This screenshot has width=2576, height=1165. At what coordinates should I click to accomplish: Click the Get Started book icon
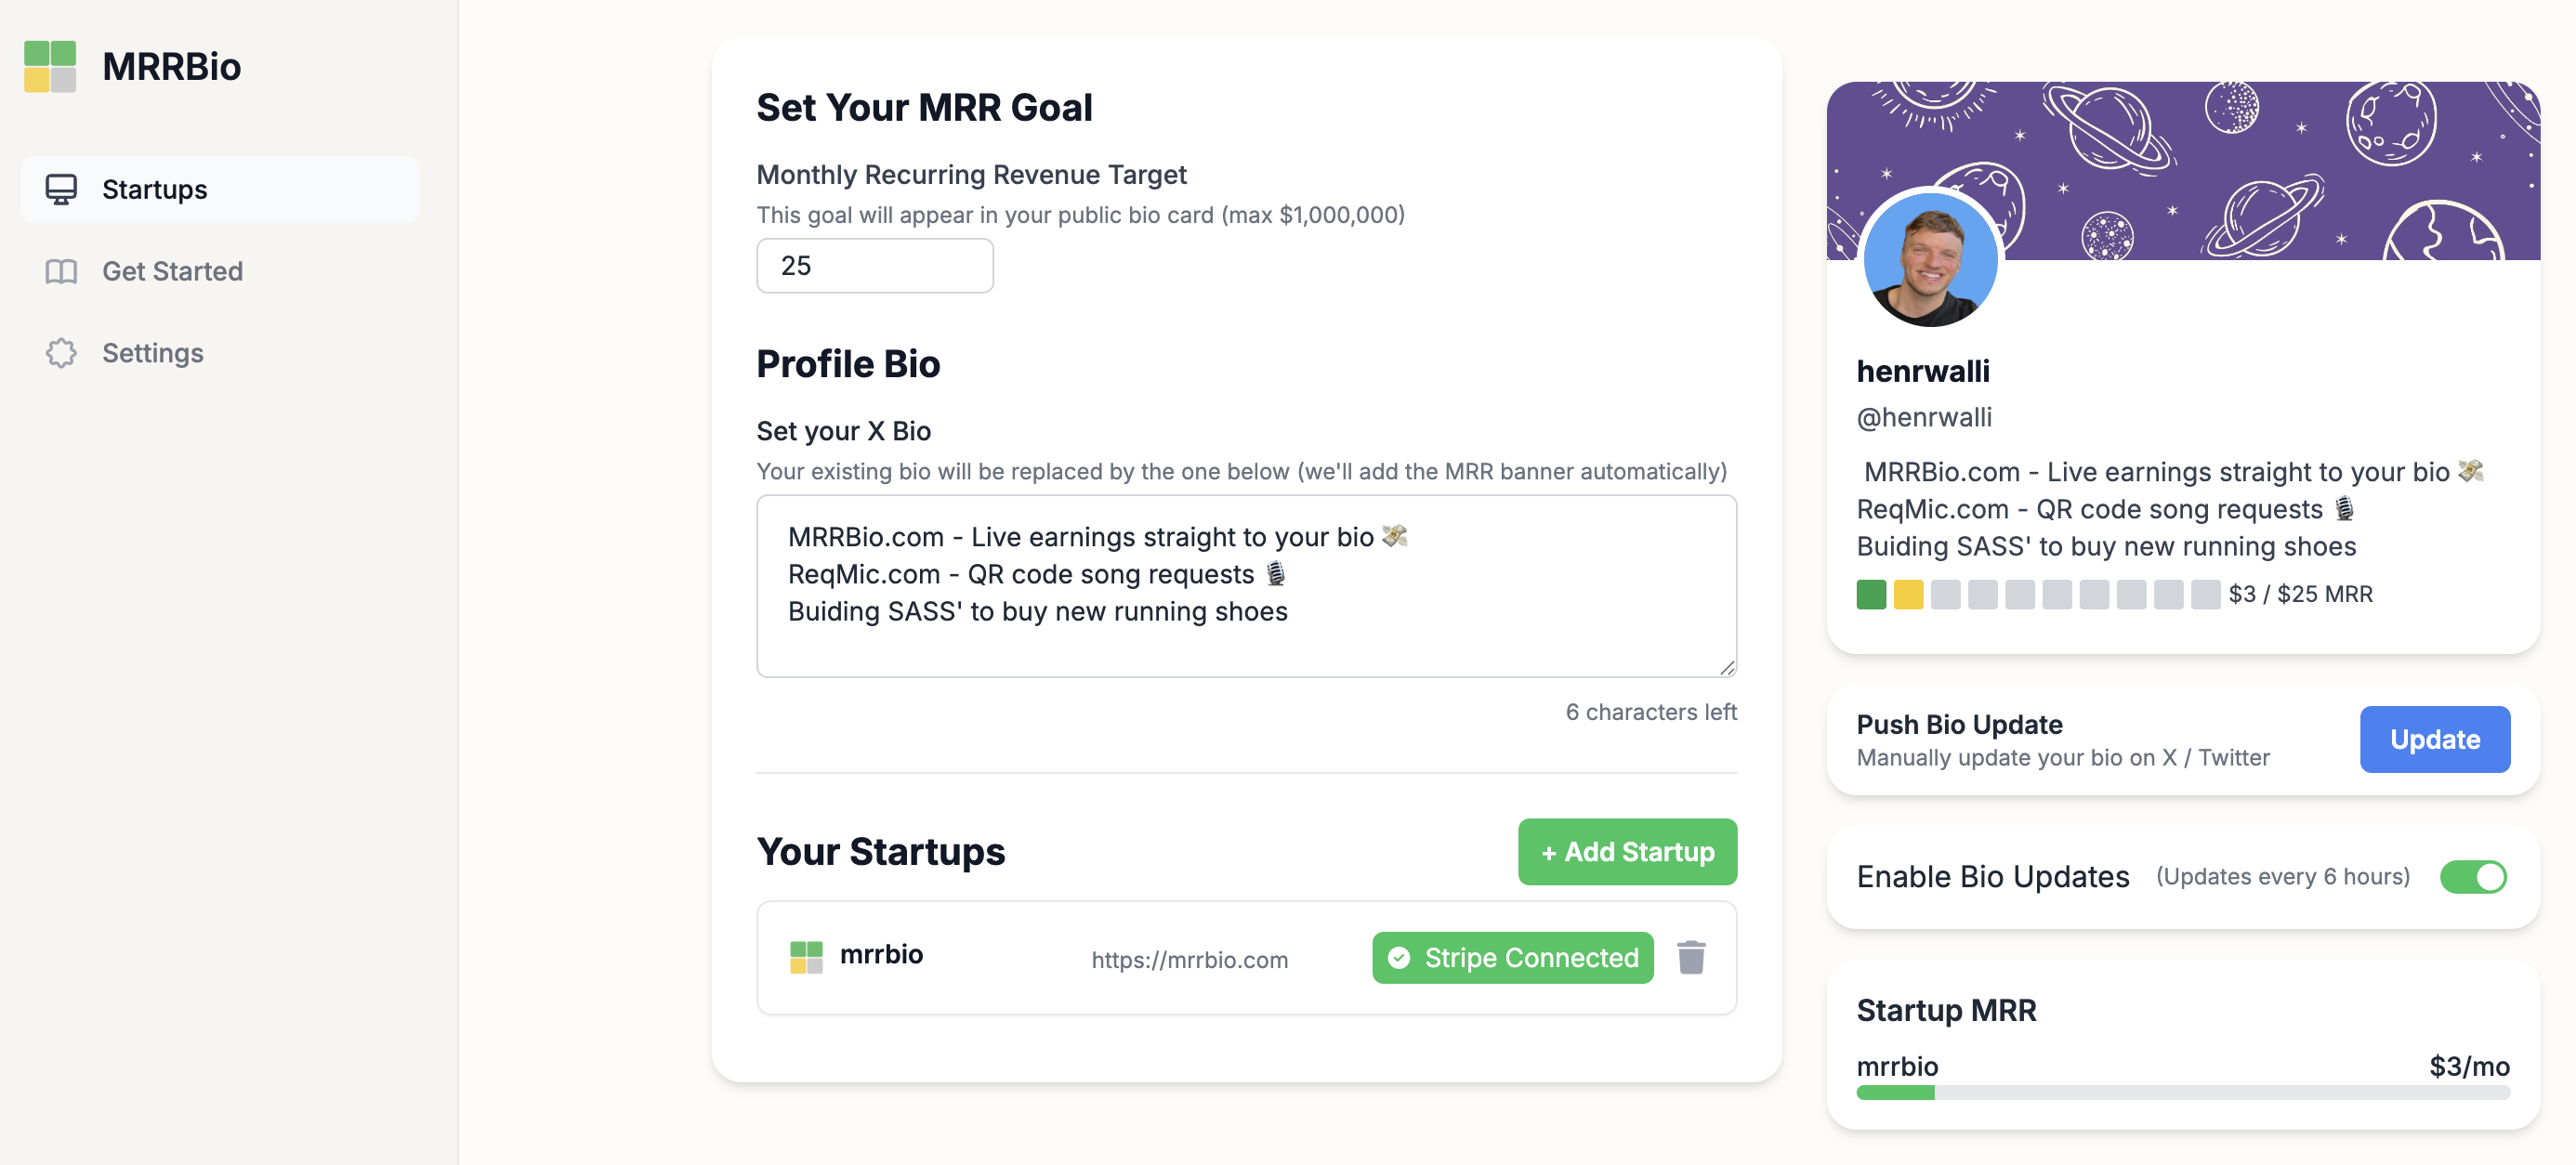click(x=61, y=271)
